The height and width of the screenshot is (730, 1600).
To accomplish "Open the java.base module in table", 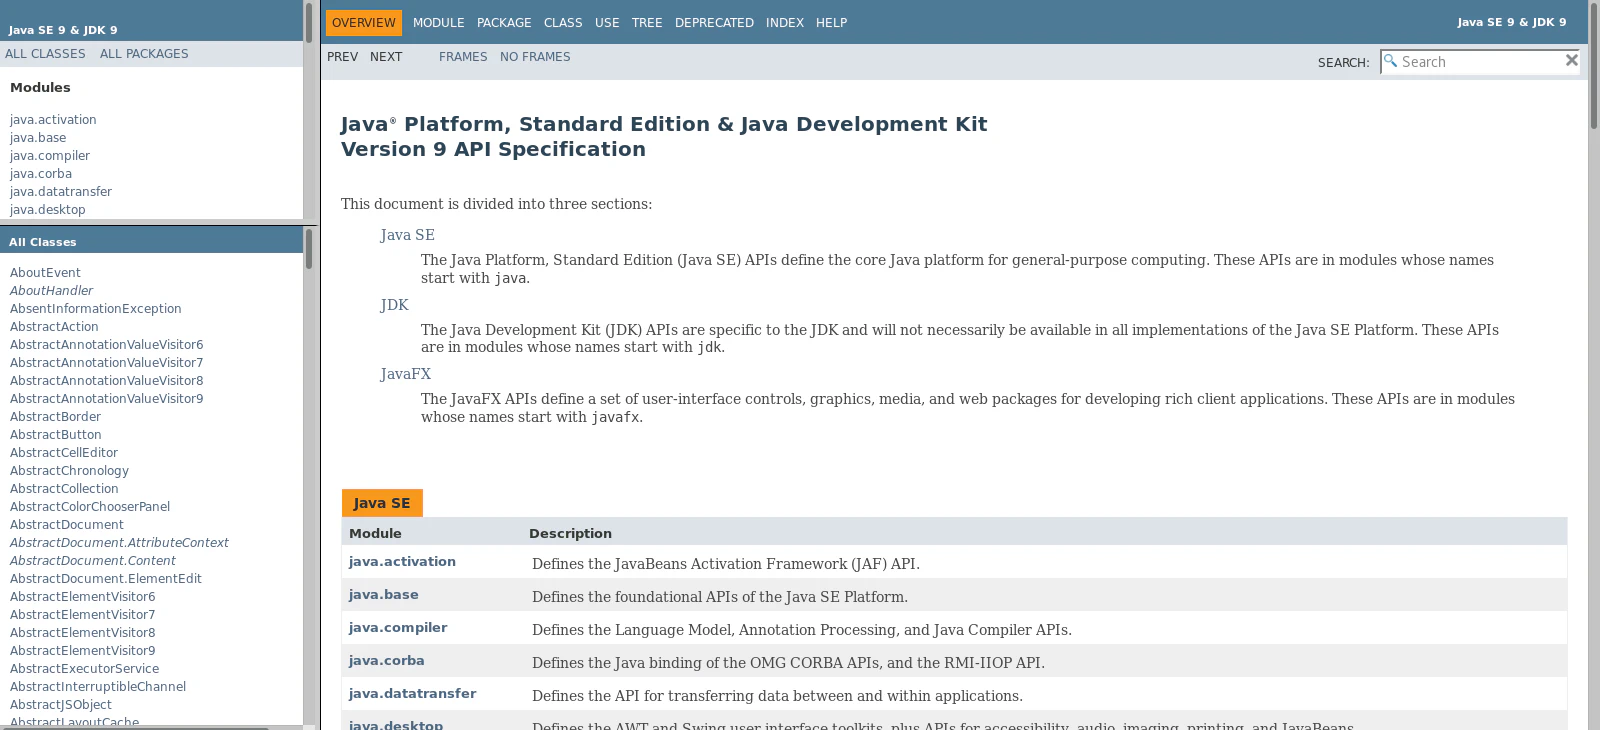I will 383,595.
